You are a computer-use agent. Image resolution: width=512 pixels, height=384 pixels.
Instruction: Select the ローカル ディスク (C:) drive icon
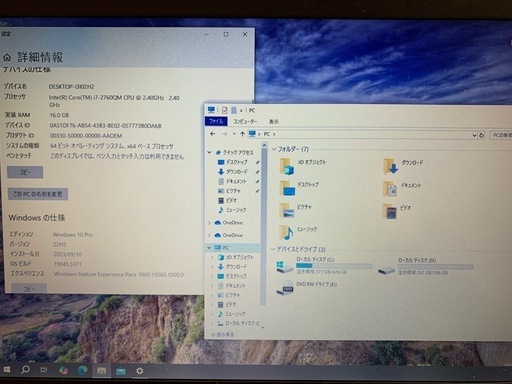click(x=284, y=266)
